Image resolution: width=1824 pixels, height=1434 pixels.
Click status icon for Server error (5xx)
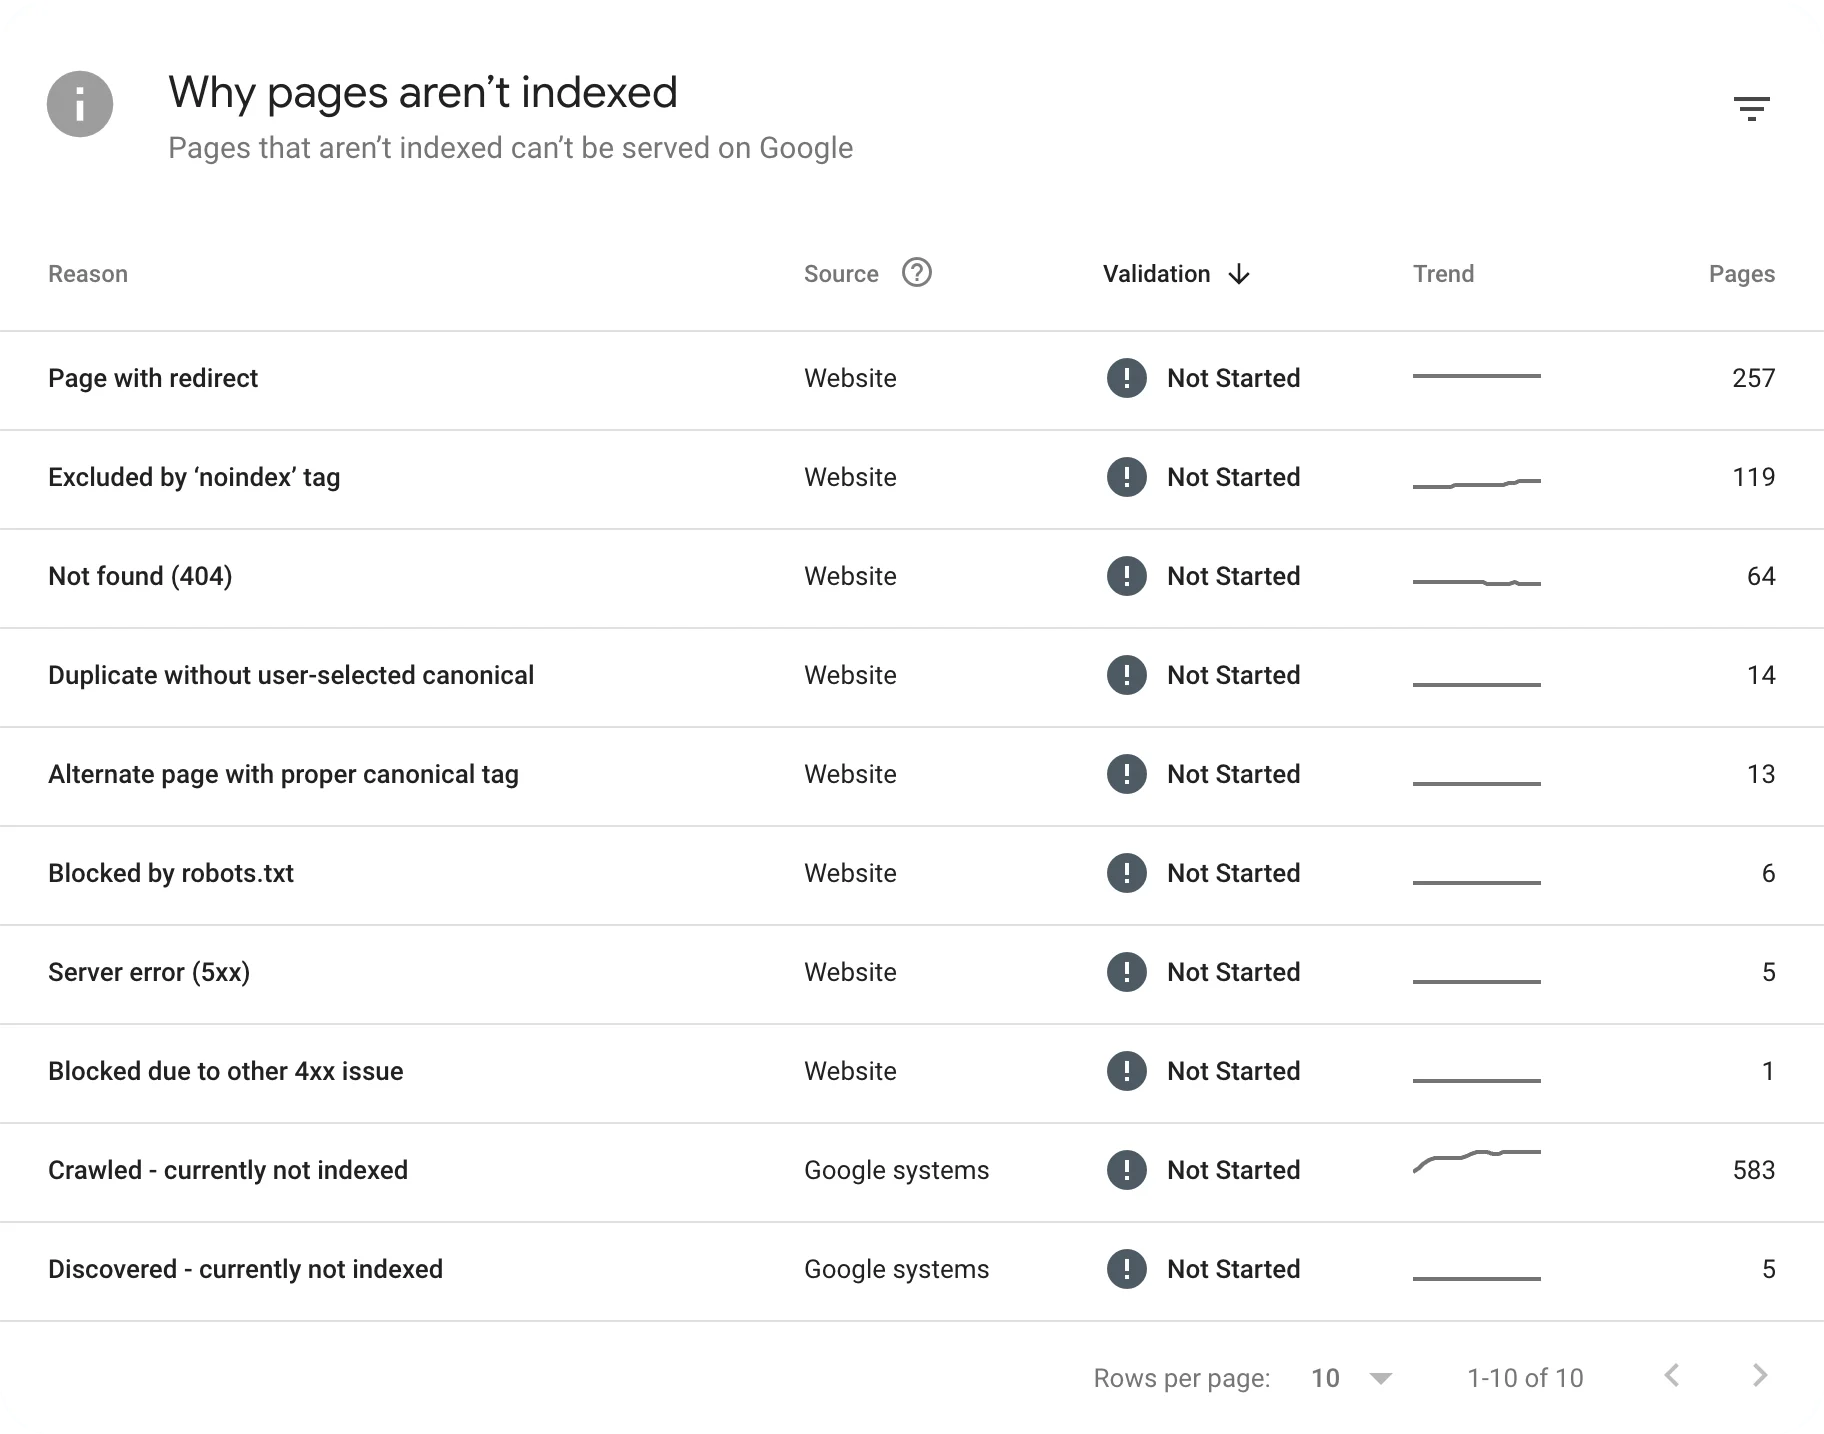click(x=1127, y=972)
